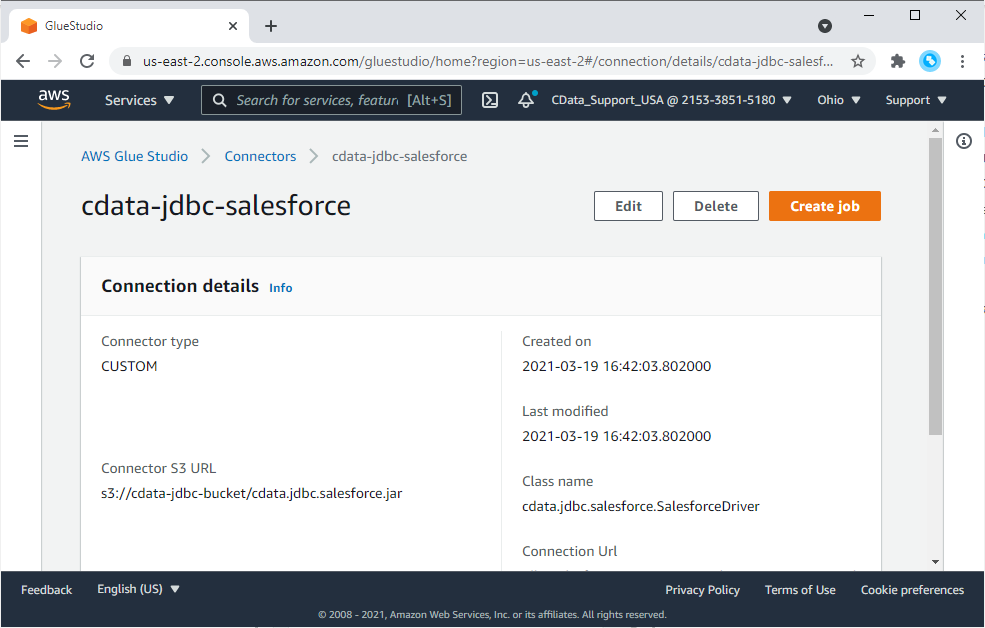Open a new browser tab
Screen dimensions: 985x628
click(x=271, y=26)
